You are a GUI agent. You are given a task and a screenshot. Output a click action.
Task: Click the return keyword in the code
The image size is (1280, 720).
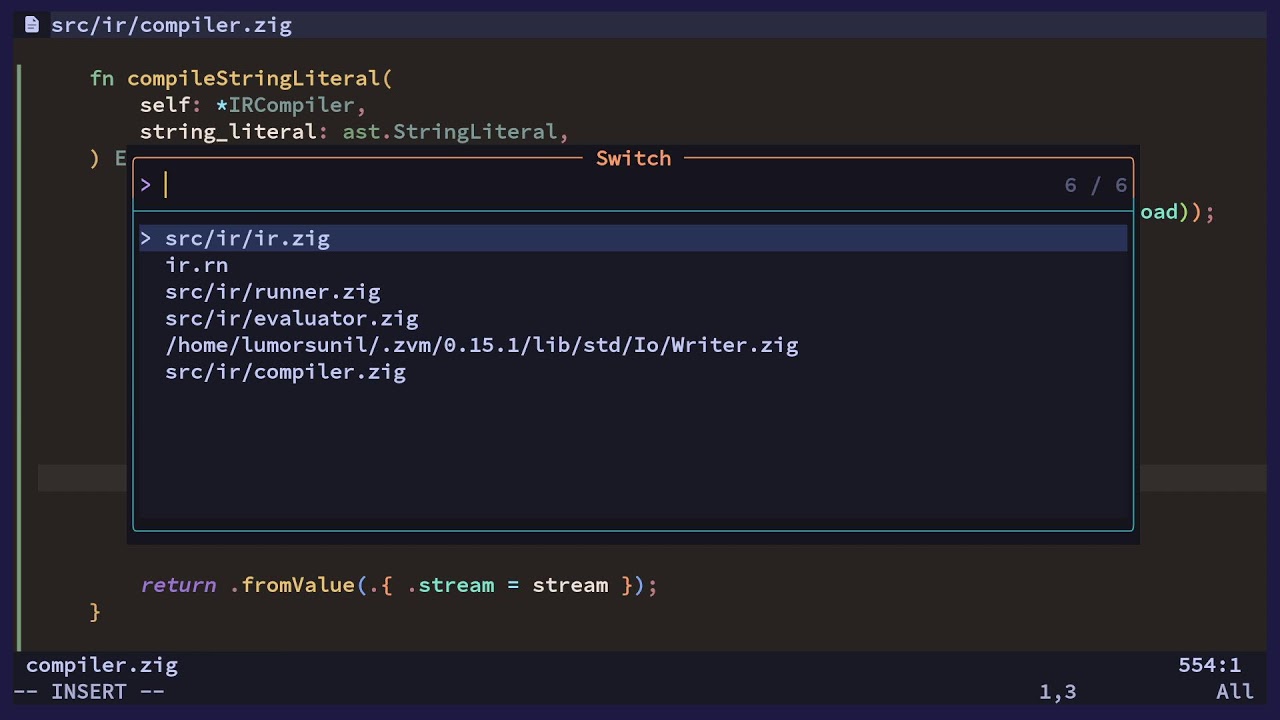click(x=178, y=585)
